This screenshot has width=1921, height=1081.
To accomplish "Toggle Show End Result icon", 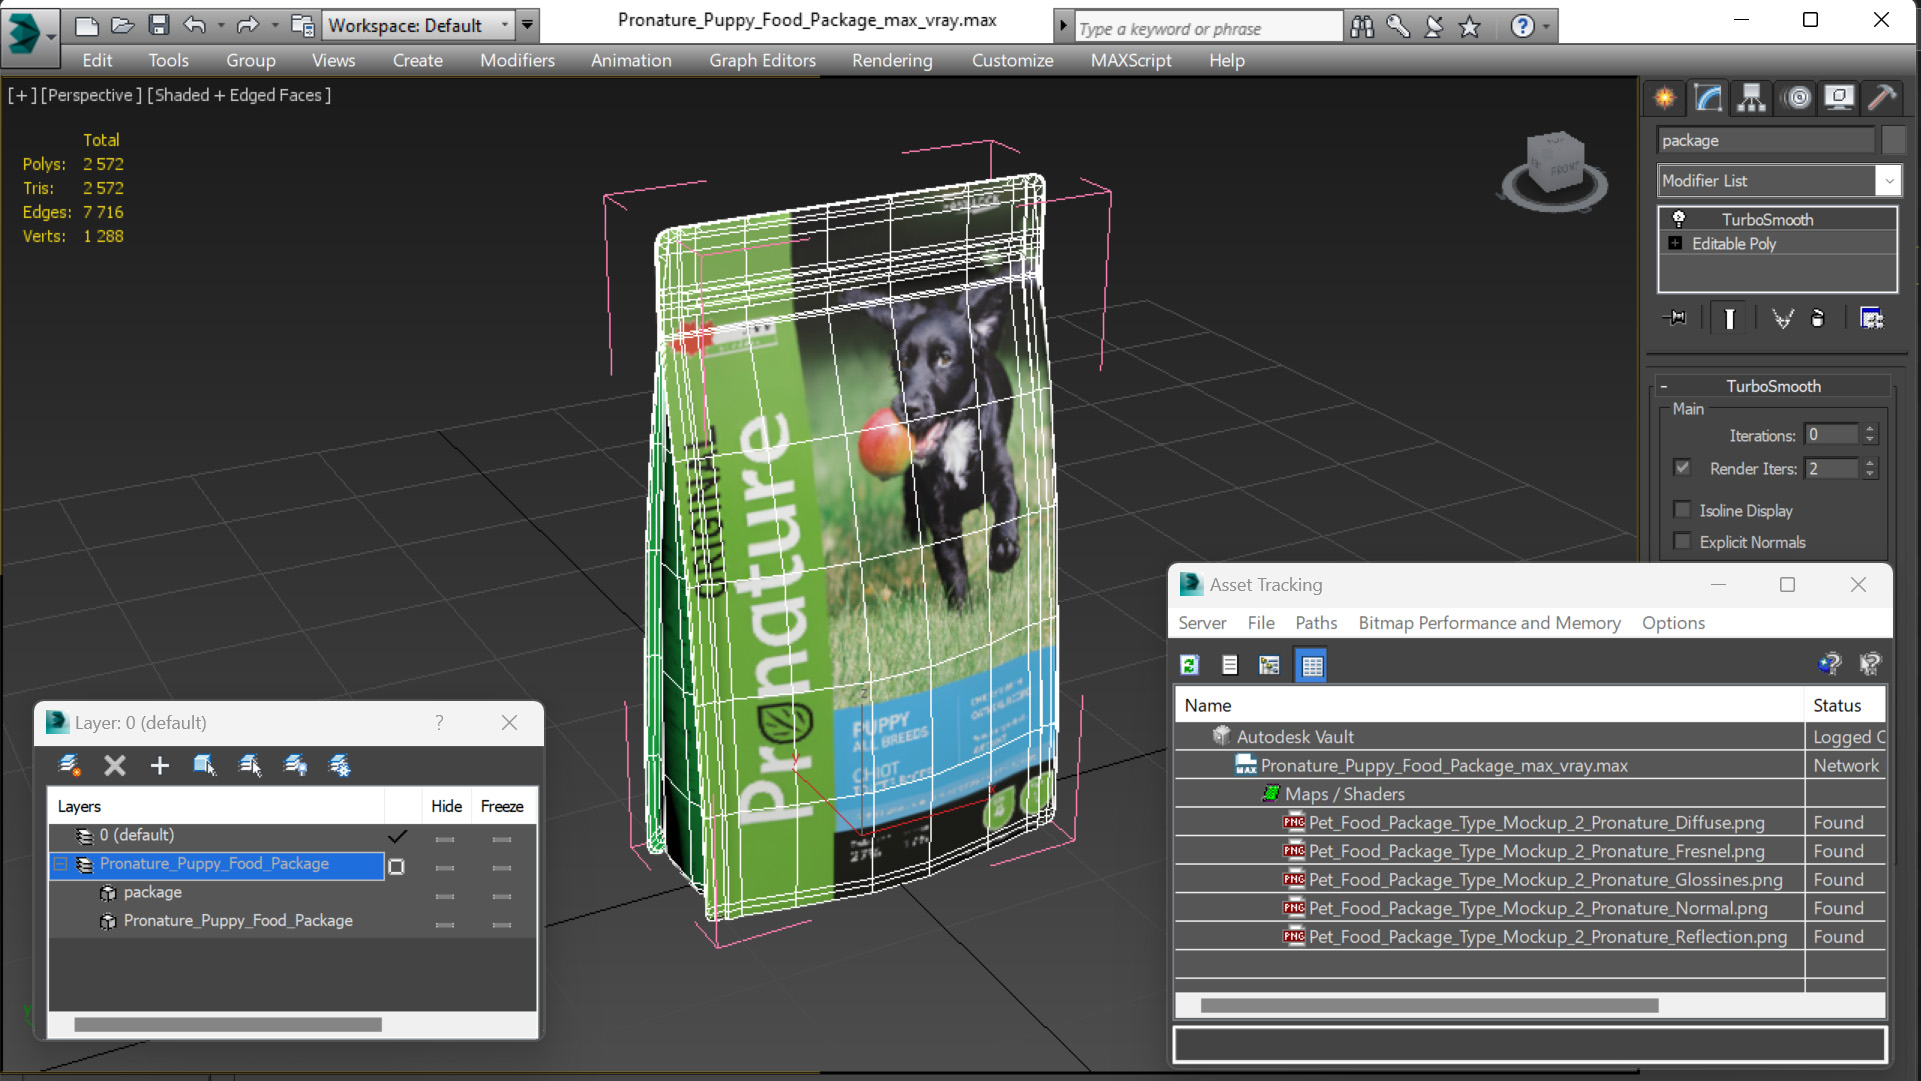I will [1729, 318].
